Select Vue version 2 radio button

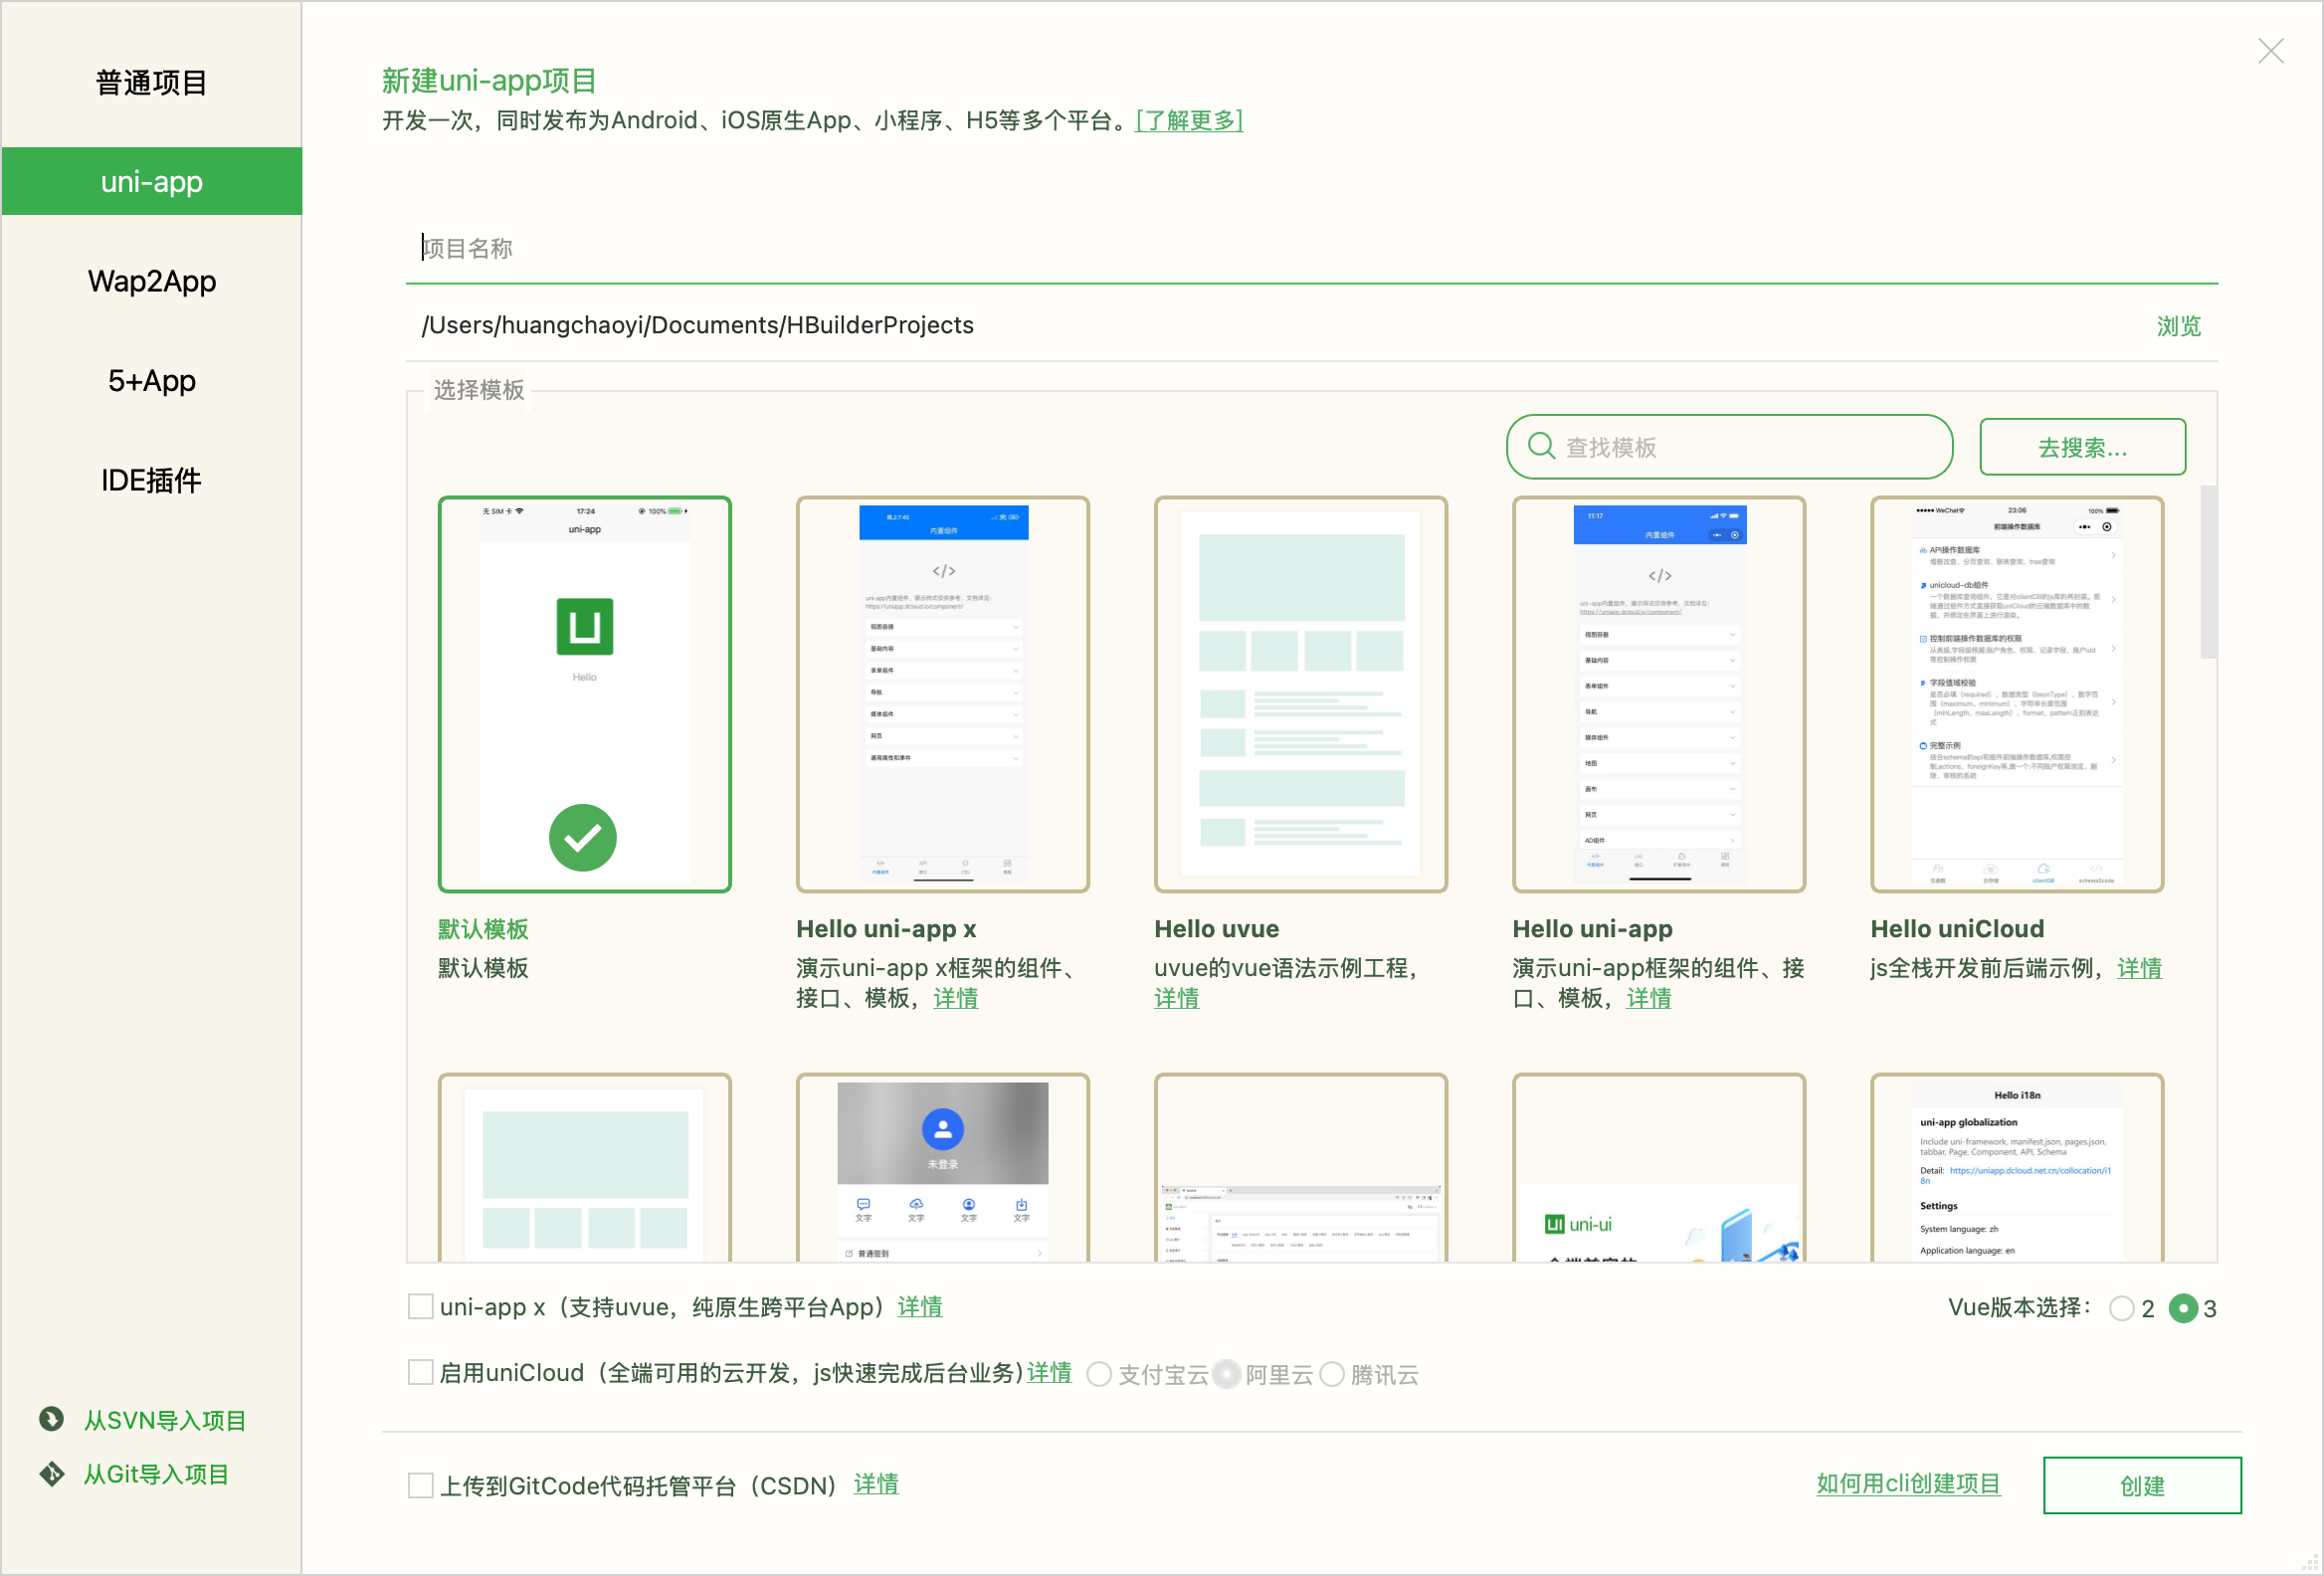[x=2121, y=1308]
